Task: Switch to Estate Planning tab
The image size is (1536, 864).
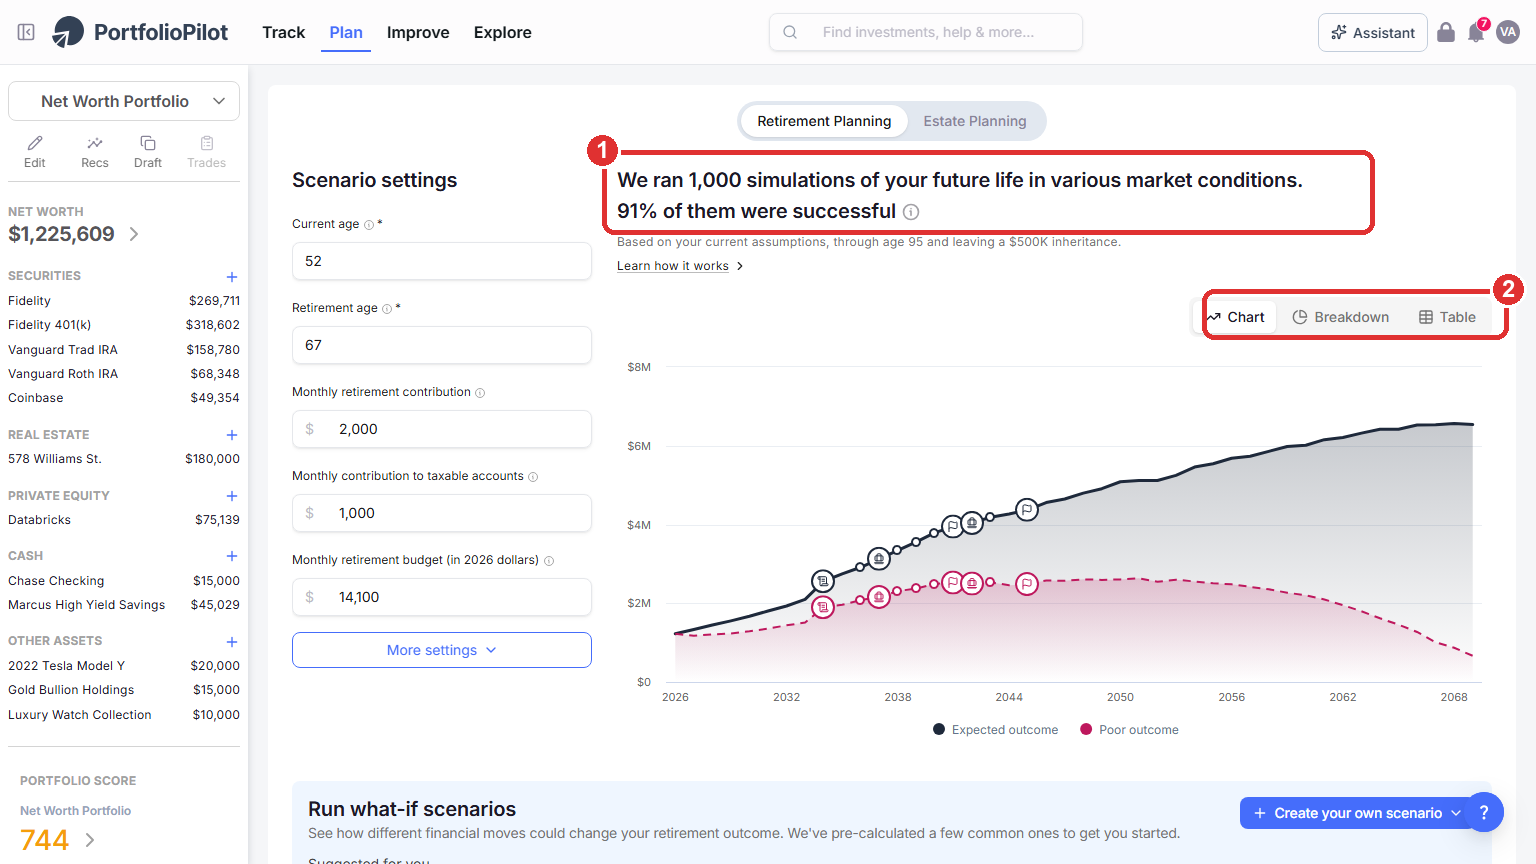Action: click(975, 121)
